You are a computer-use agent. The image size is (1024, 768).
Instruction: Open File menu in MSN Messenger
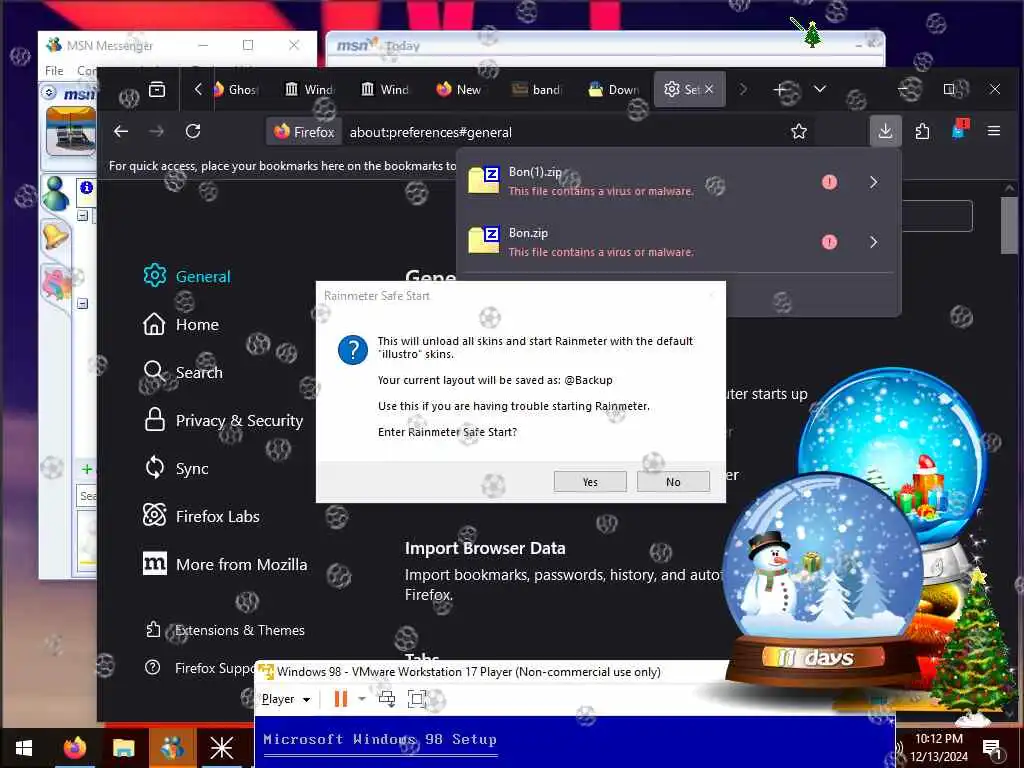pyautogui.click(x=54, y=71)
